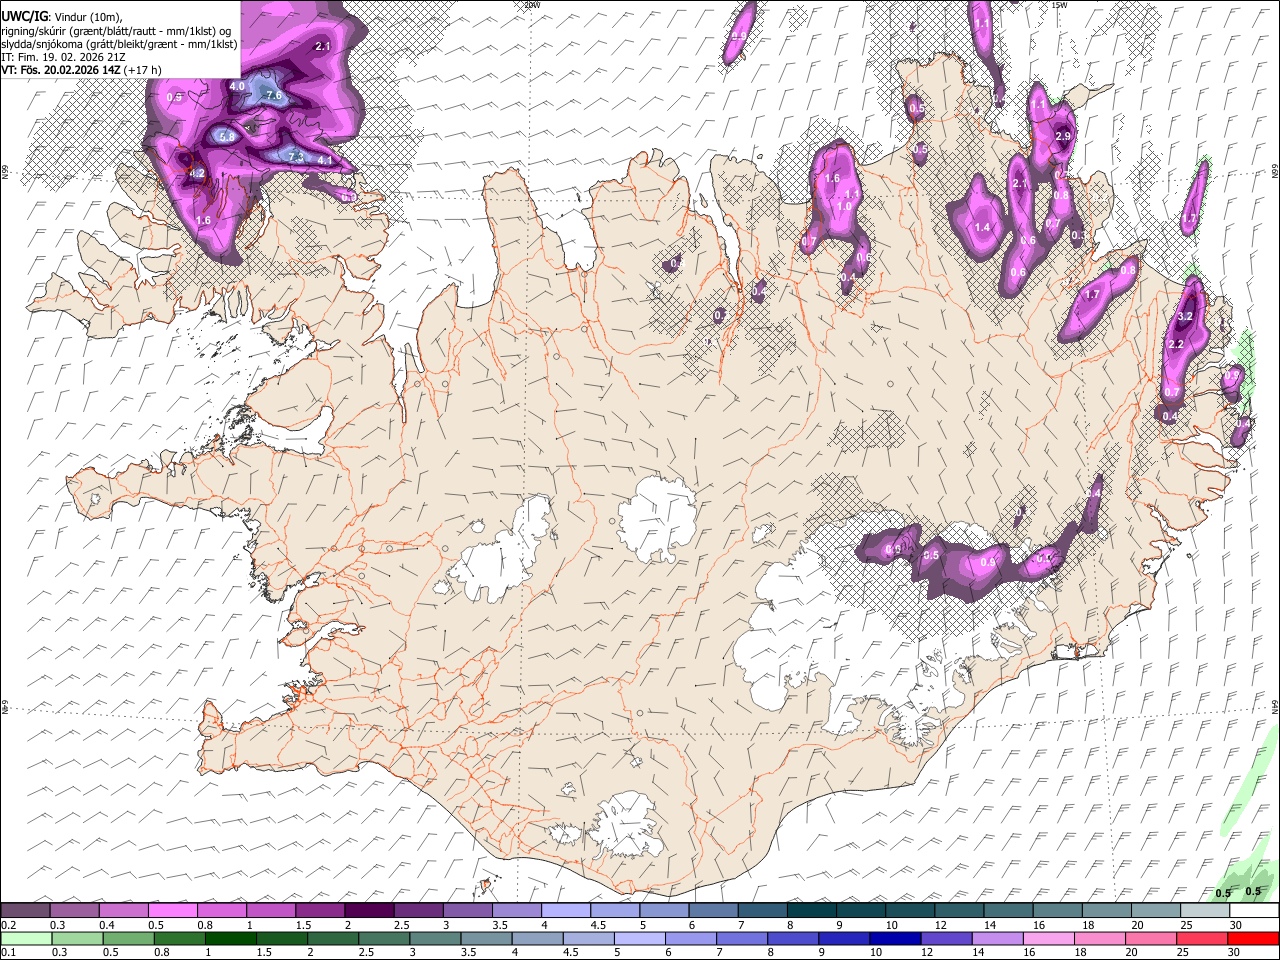Screen dimensions: 1280x960
Task: Click the lower legend dark blue swatch at 10
Action: 895,938
